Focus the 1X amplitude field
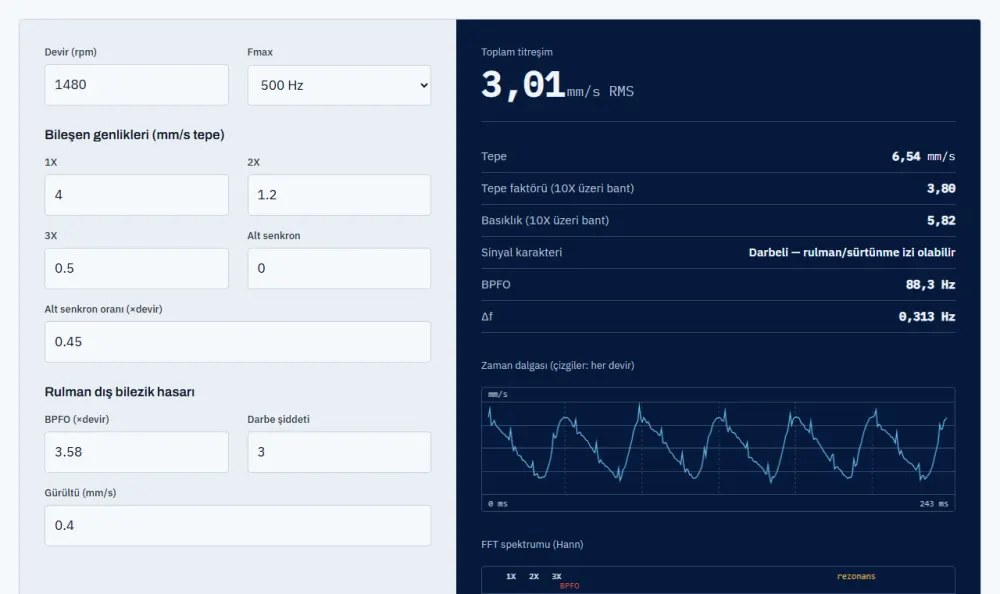The height and width of the screenshot is (594, 1000). [136, 195]
